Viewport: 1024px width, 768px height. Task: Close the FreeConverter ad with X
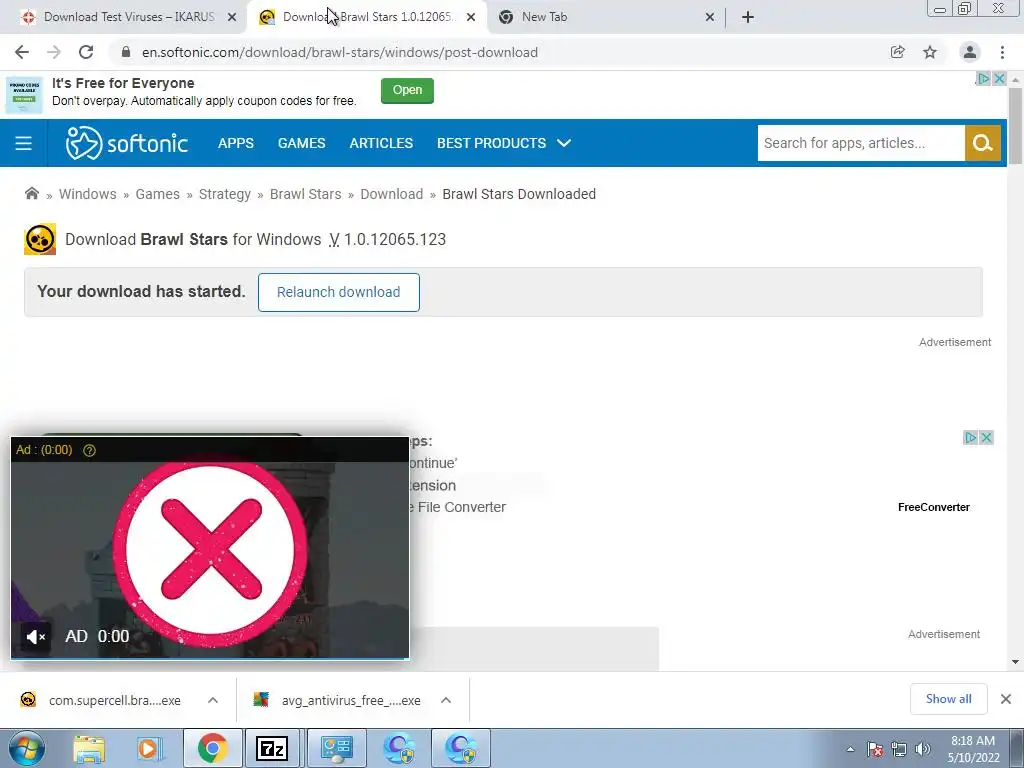987,438
